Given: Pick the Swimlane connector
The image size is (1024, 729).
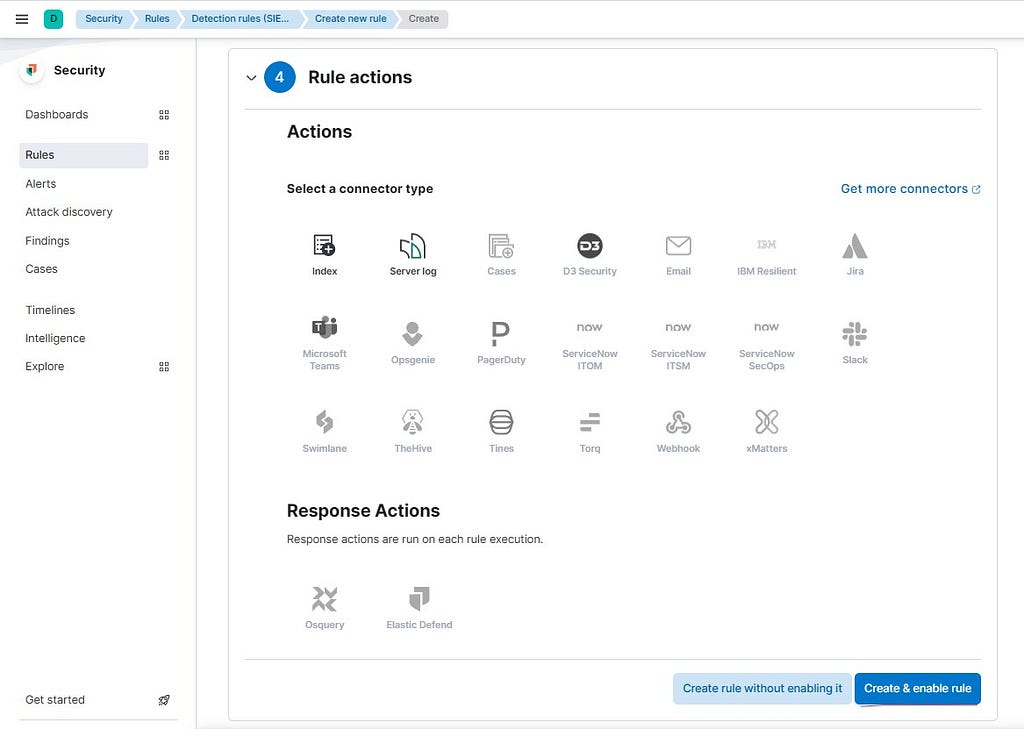Looking at the screenshot, I should coord(325,432).
